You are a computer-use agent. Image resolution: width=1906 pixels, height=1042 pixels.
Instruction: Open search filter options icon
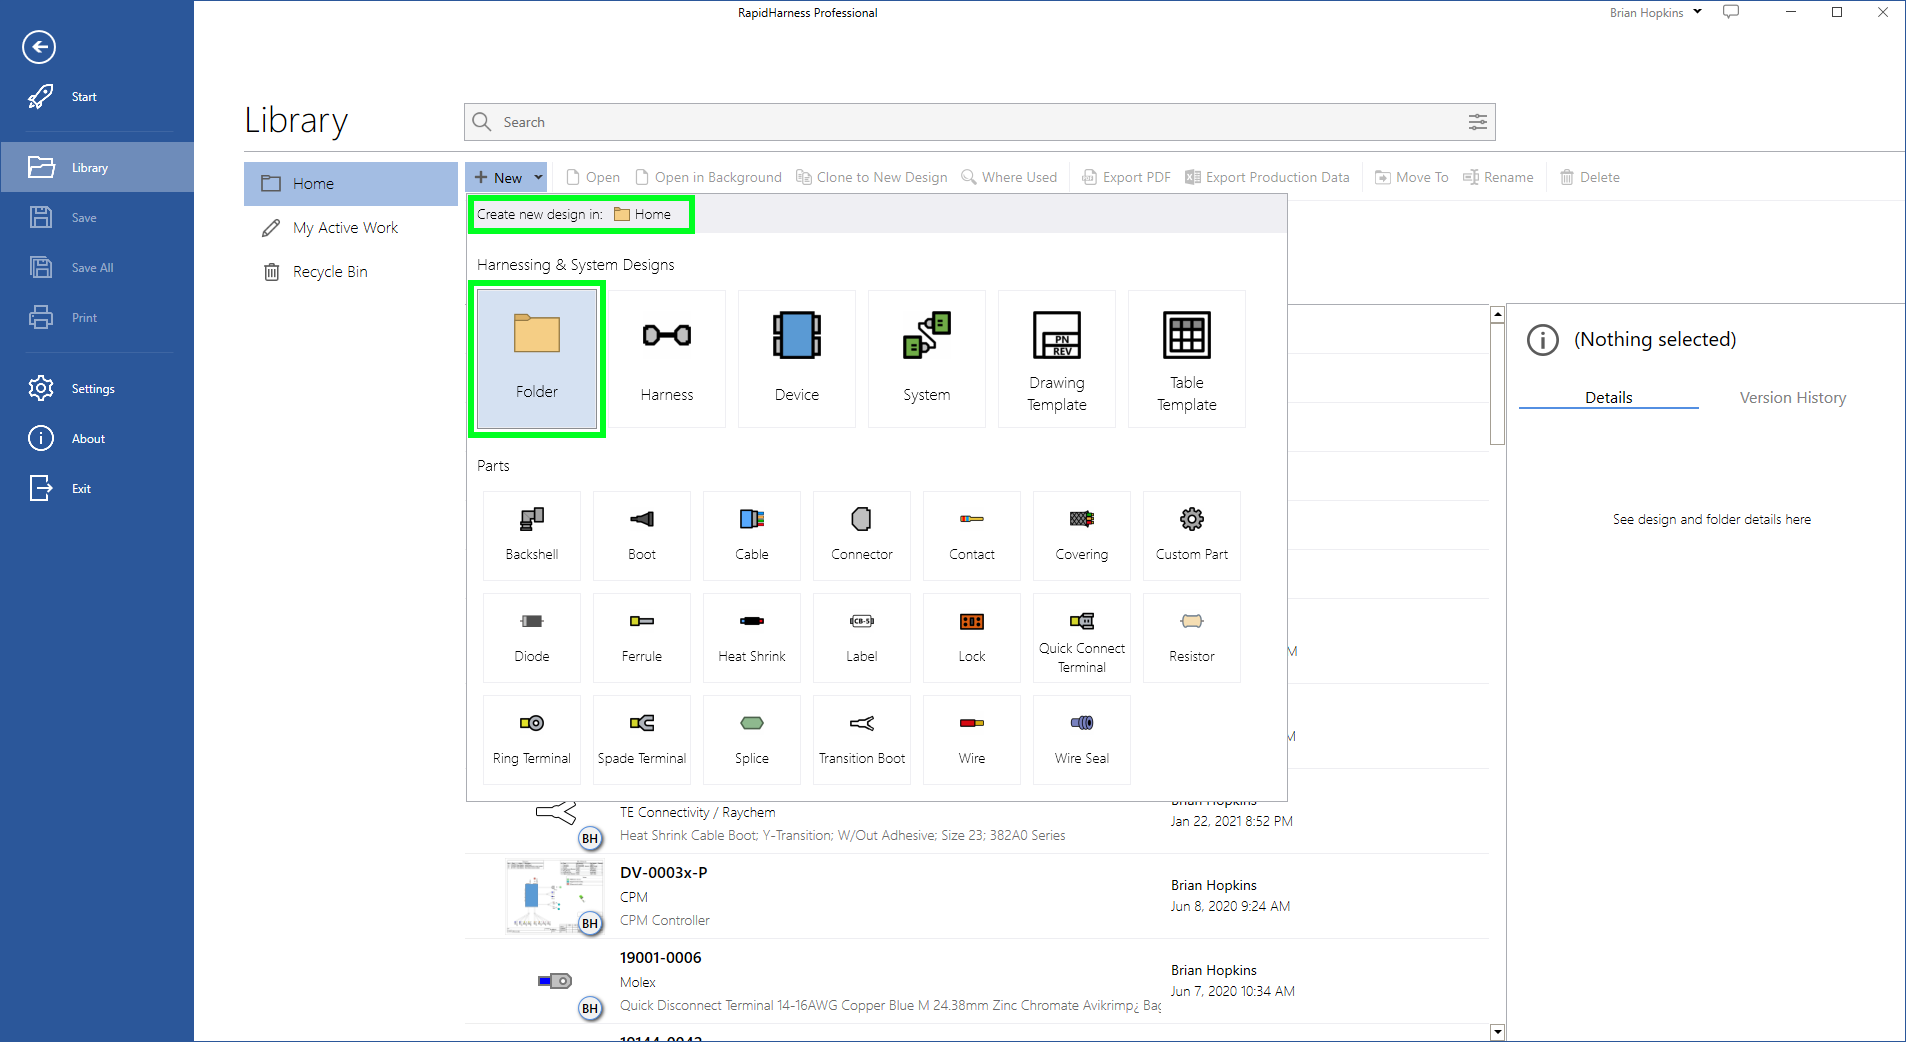coord(1477,122)
